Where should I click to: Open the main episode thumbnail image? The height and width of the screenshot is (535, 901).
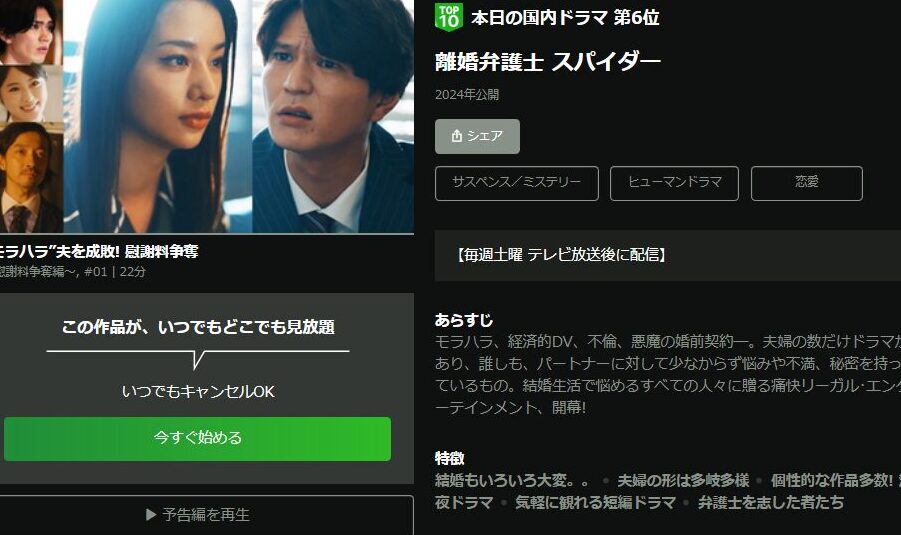[x=238, y=116]
